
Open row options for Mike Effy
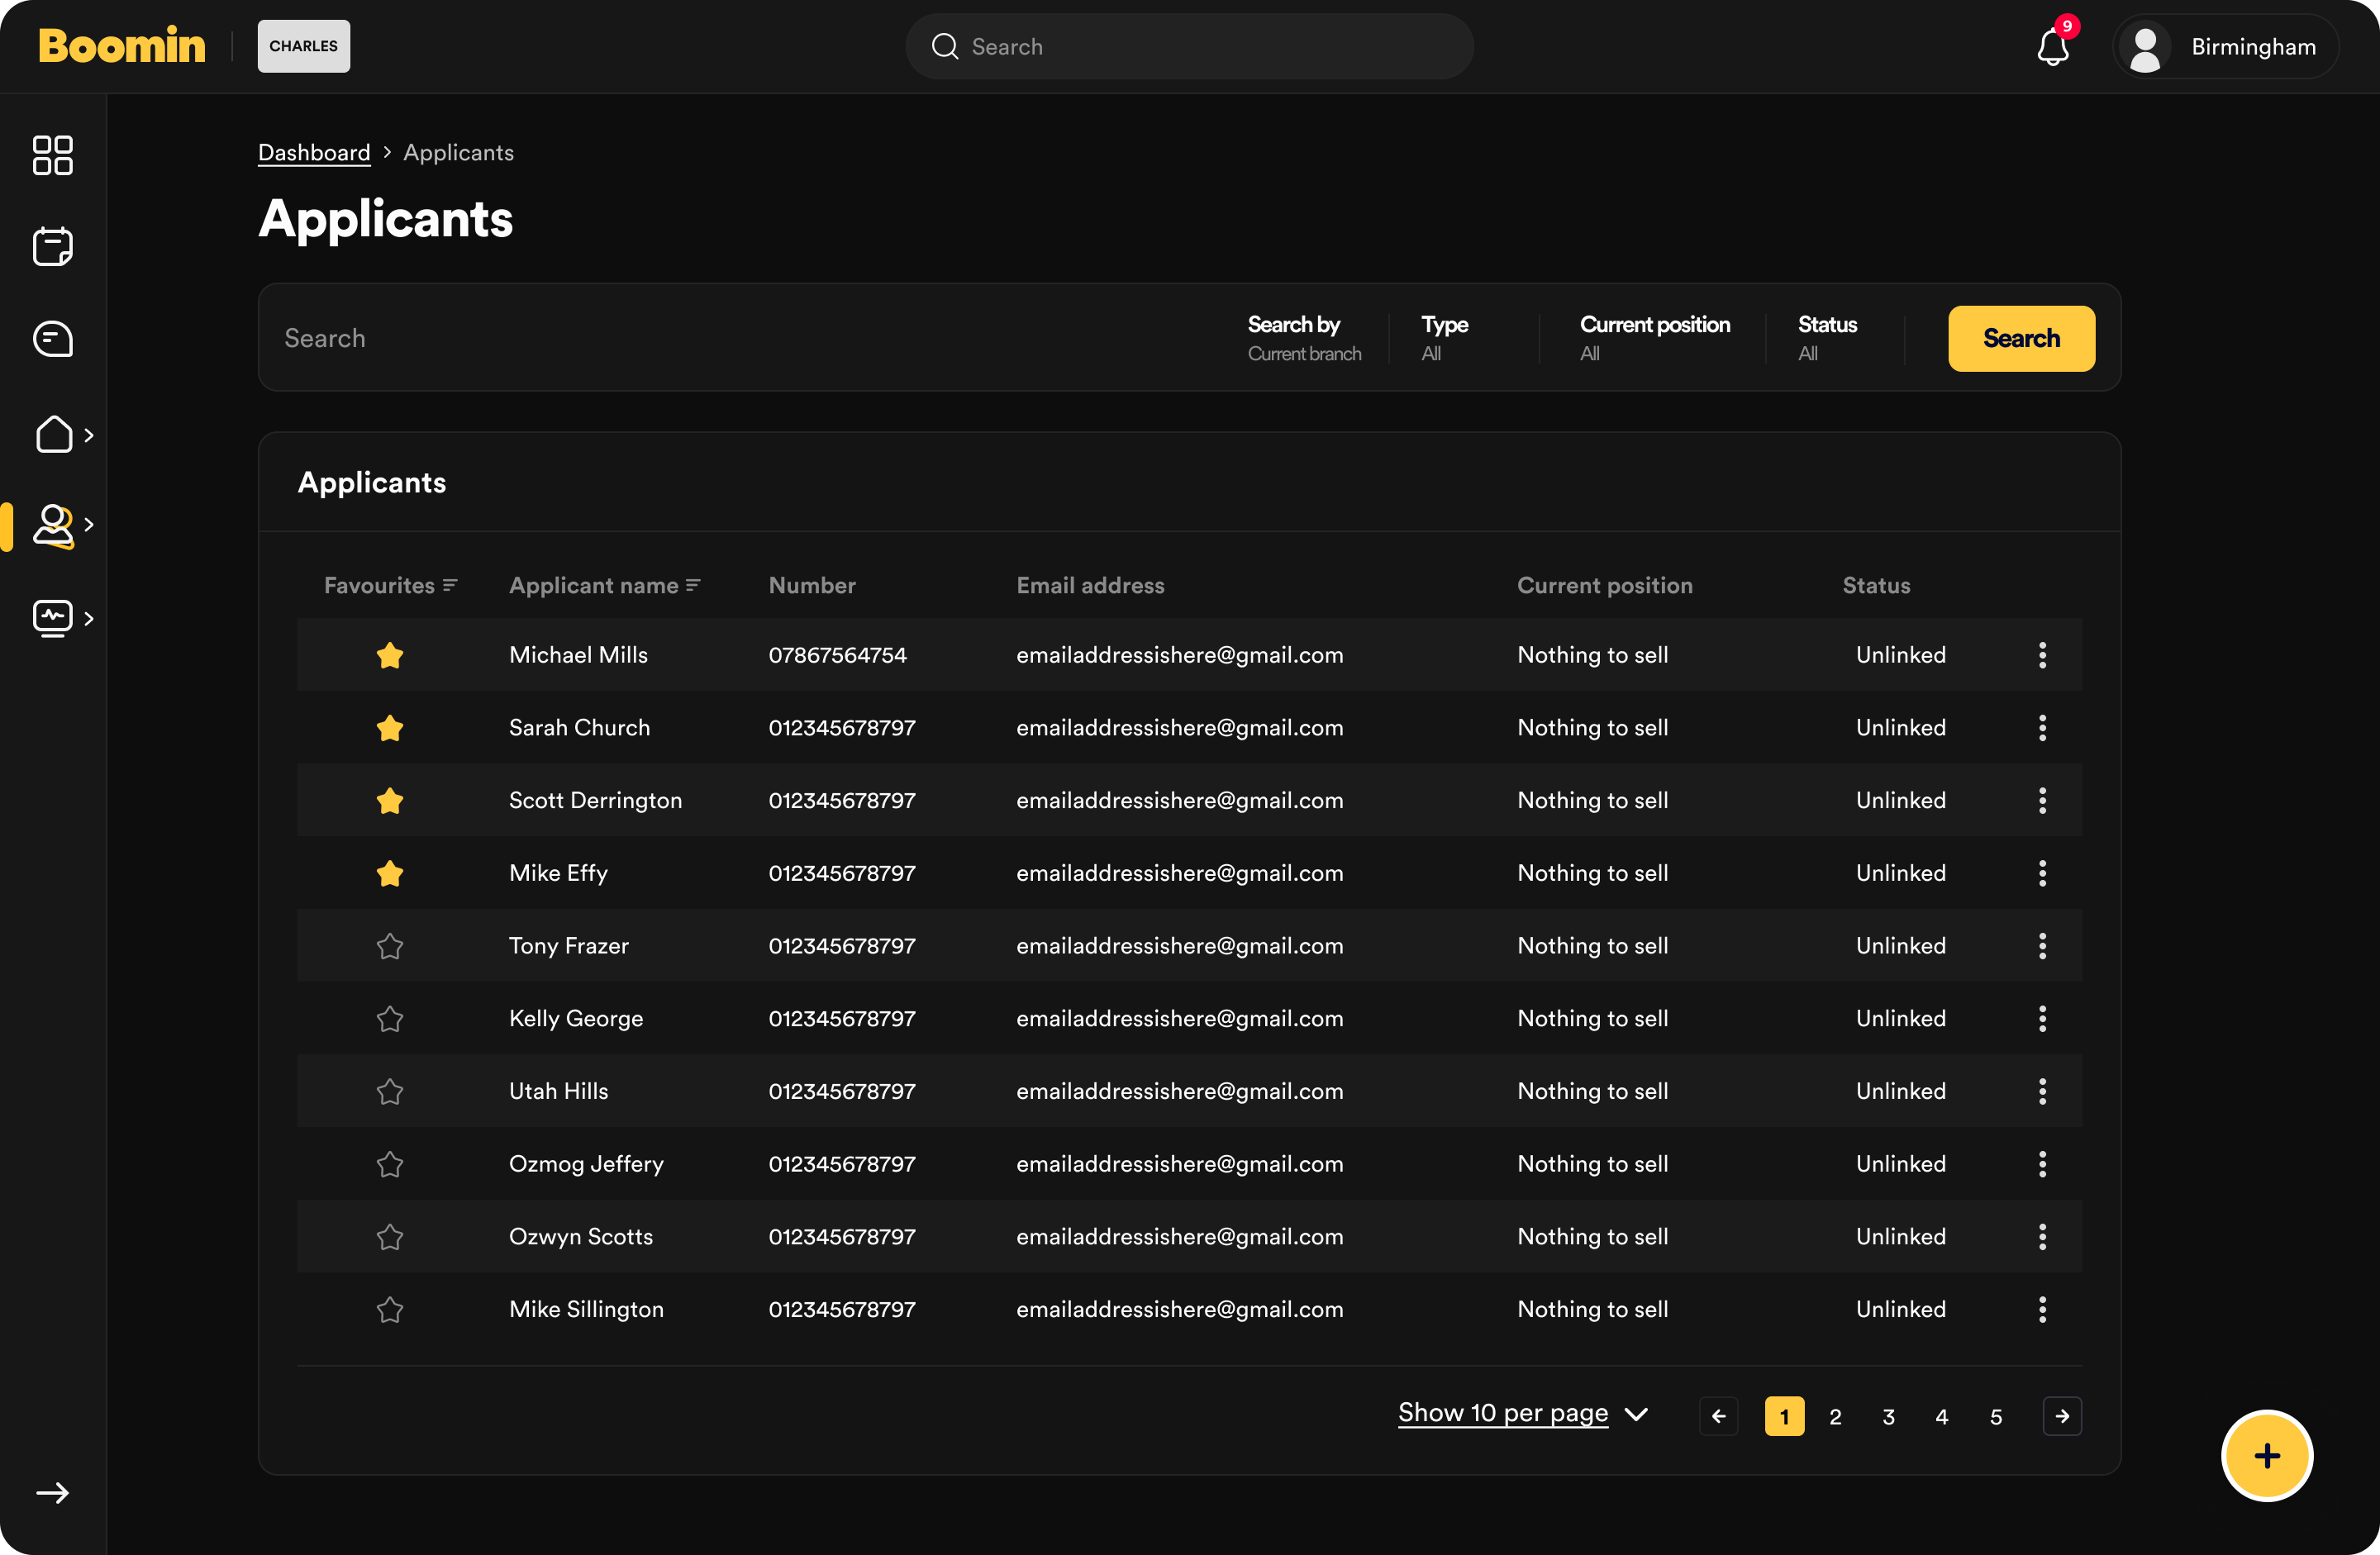click(x=2042, y=873)
